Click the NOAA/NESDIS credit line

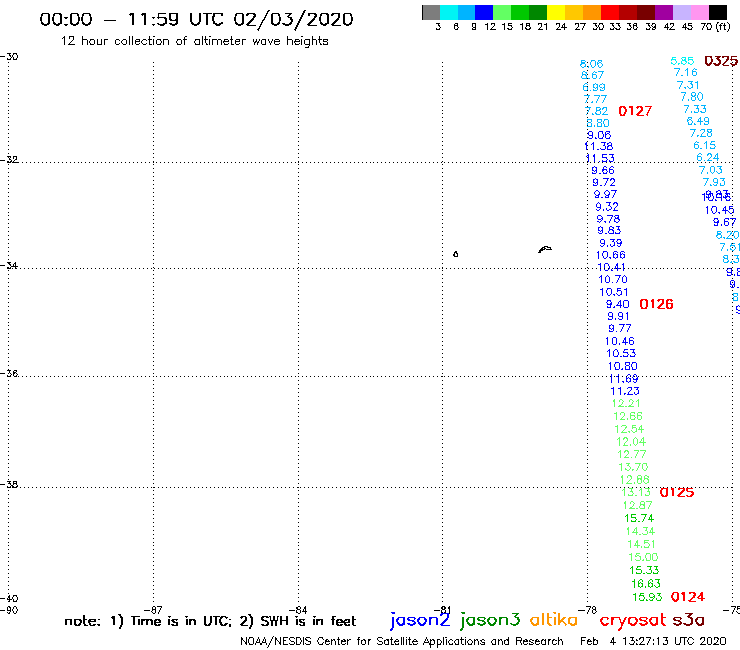click(402, 641)
